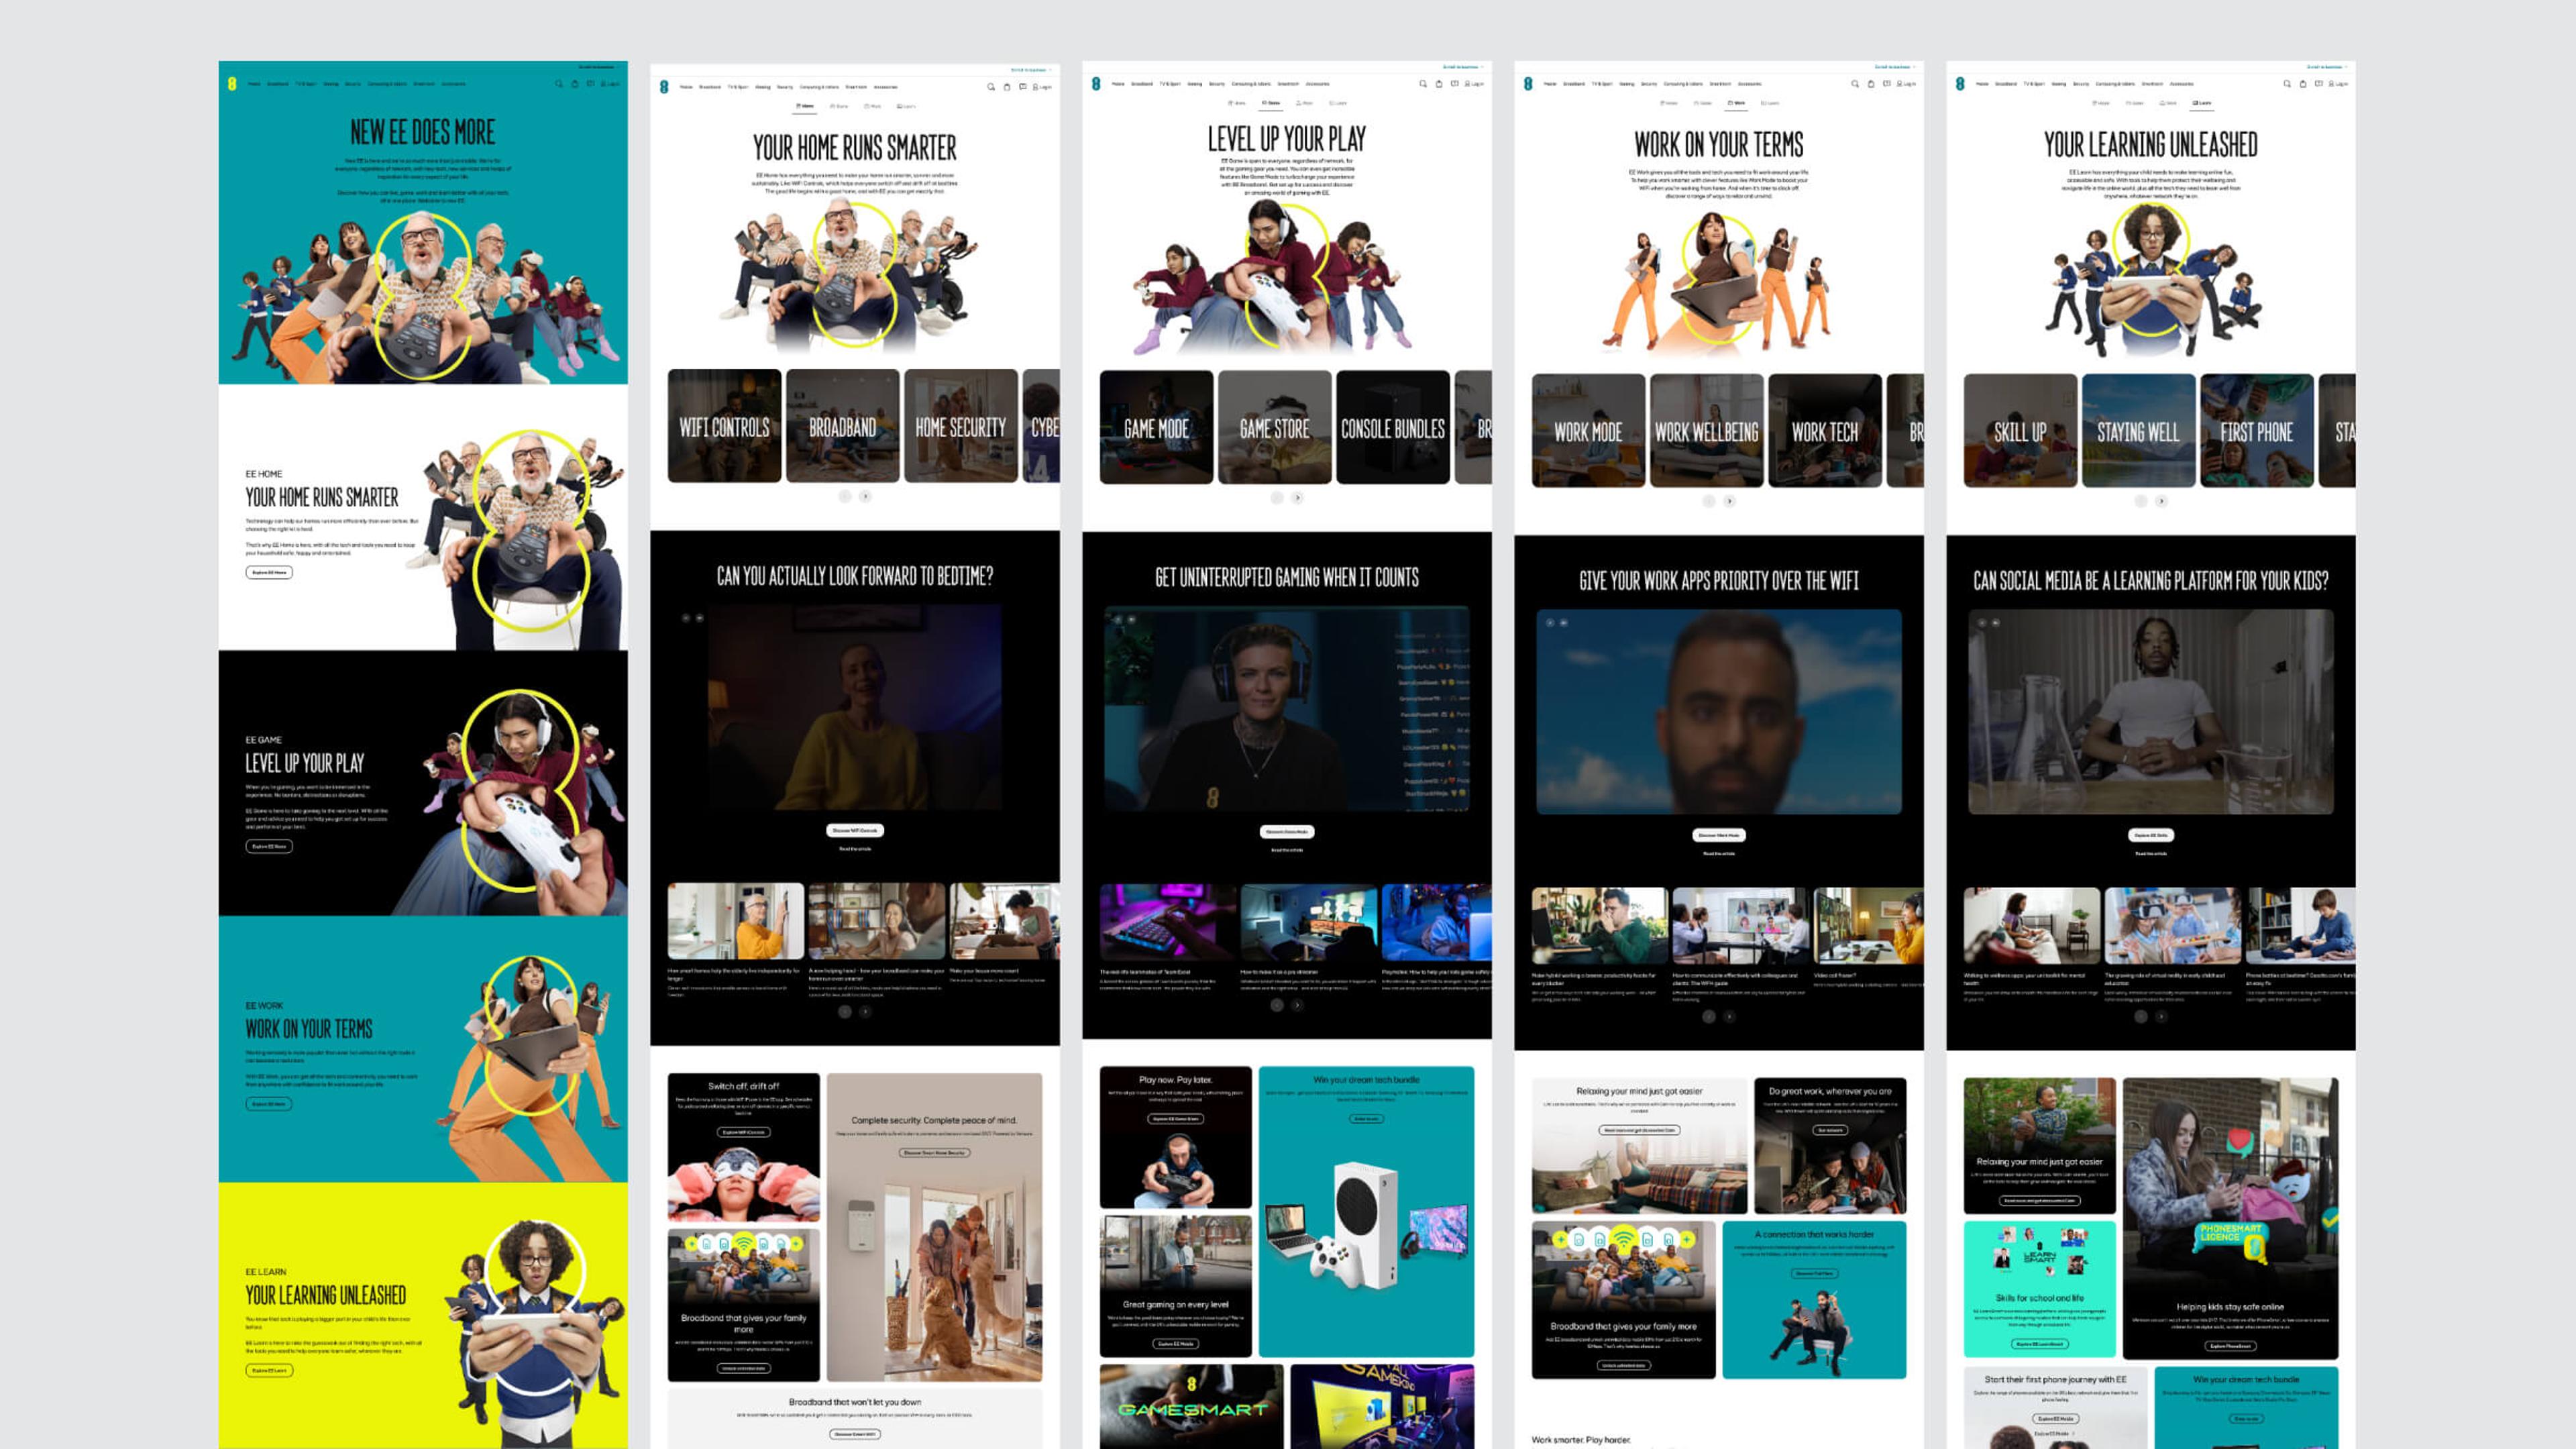The height and width of the screenshot is (1449, 2576).
Task: Open the basket on the Level Up Your Play page
Action: (x=1439, y=84)
